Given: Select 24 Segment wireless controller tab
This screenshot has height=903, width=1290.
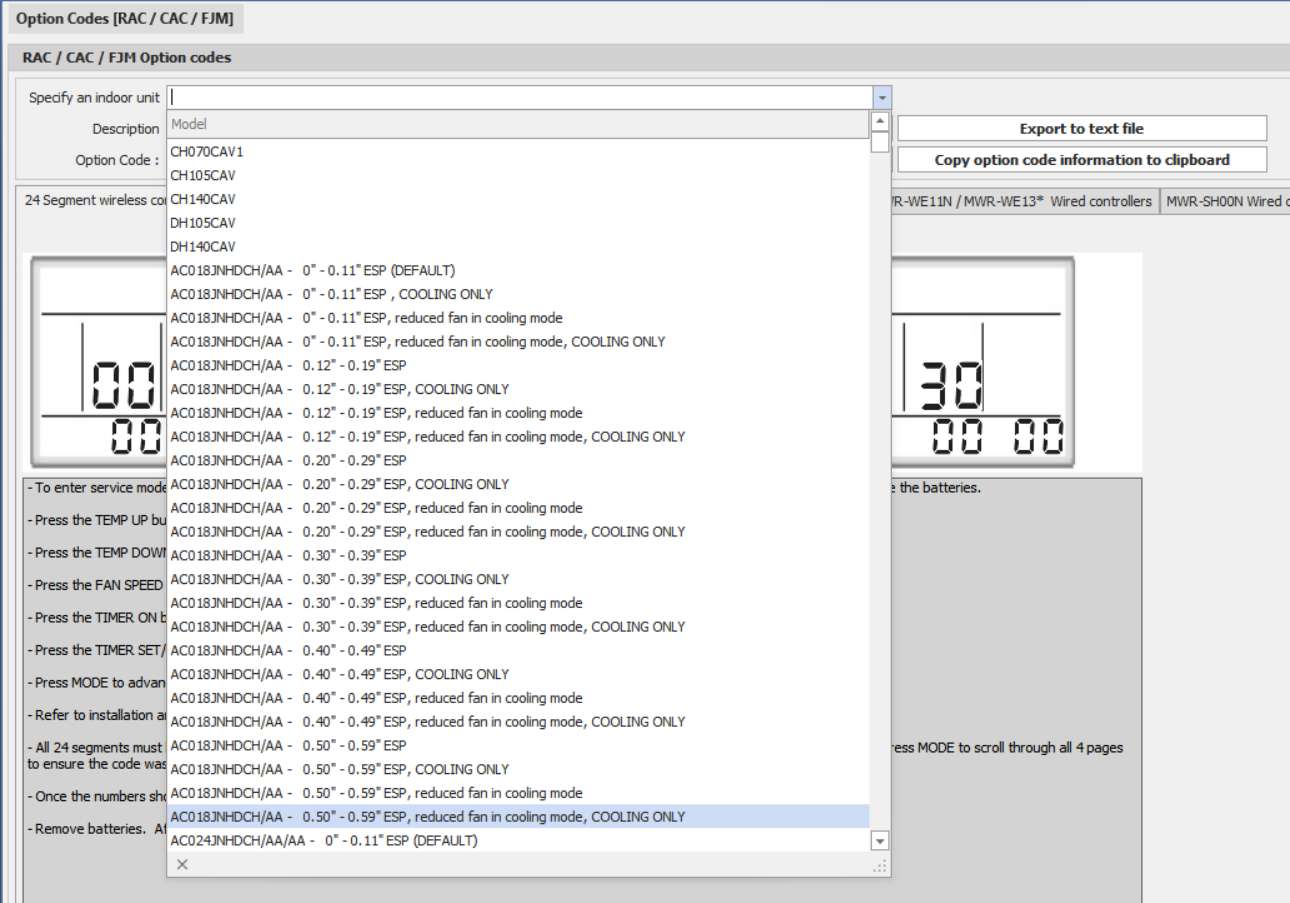Looking at the screenshot, I should (x=95, y=201).
